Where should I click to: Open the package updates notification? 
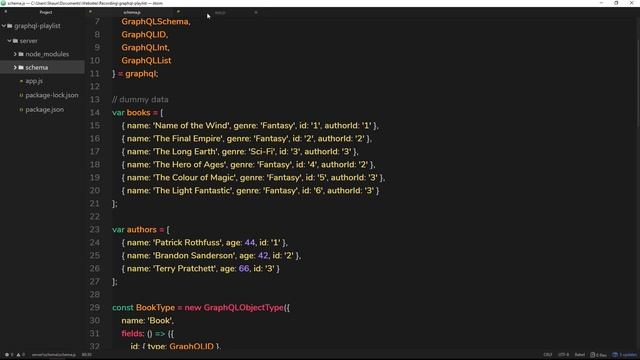(x=624, y=355)
